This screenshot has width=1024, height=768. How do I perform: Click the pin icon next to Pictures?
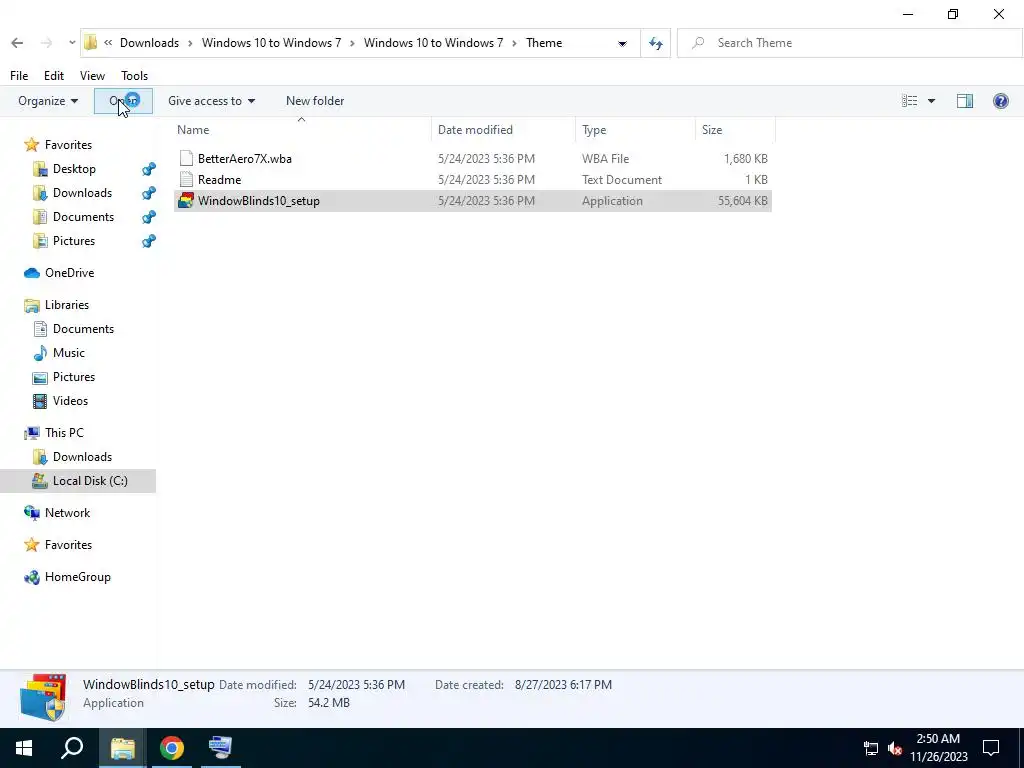click(x=149, y=242)
